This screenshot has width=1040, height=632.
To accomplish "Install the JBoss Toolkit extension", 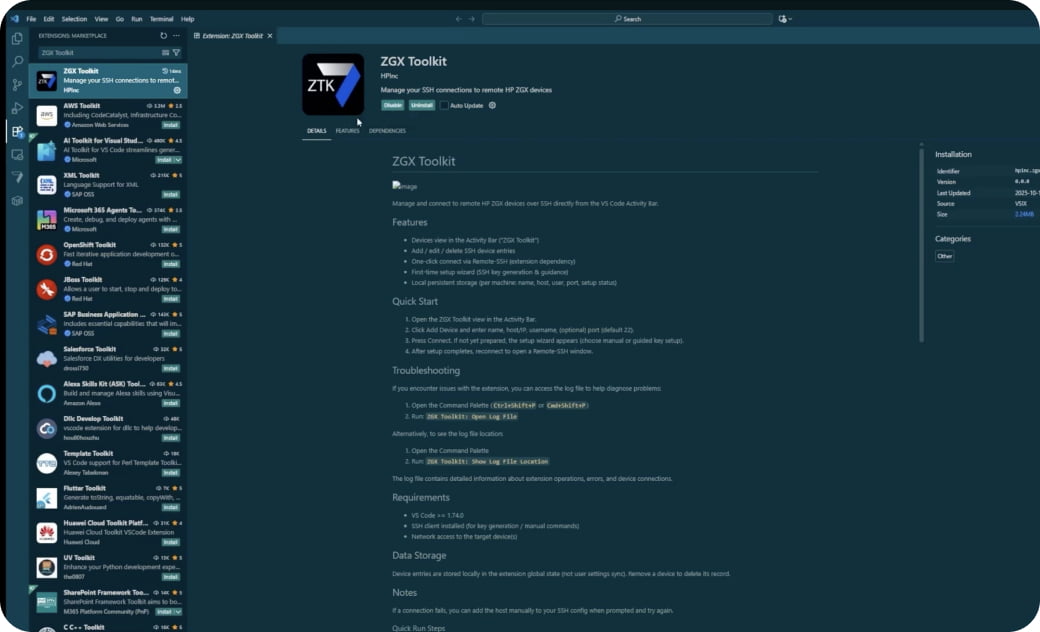I will click(170, 299).
